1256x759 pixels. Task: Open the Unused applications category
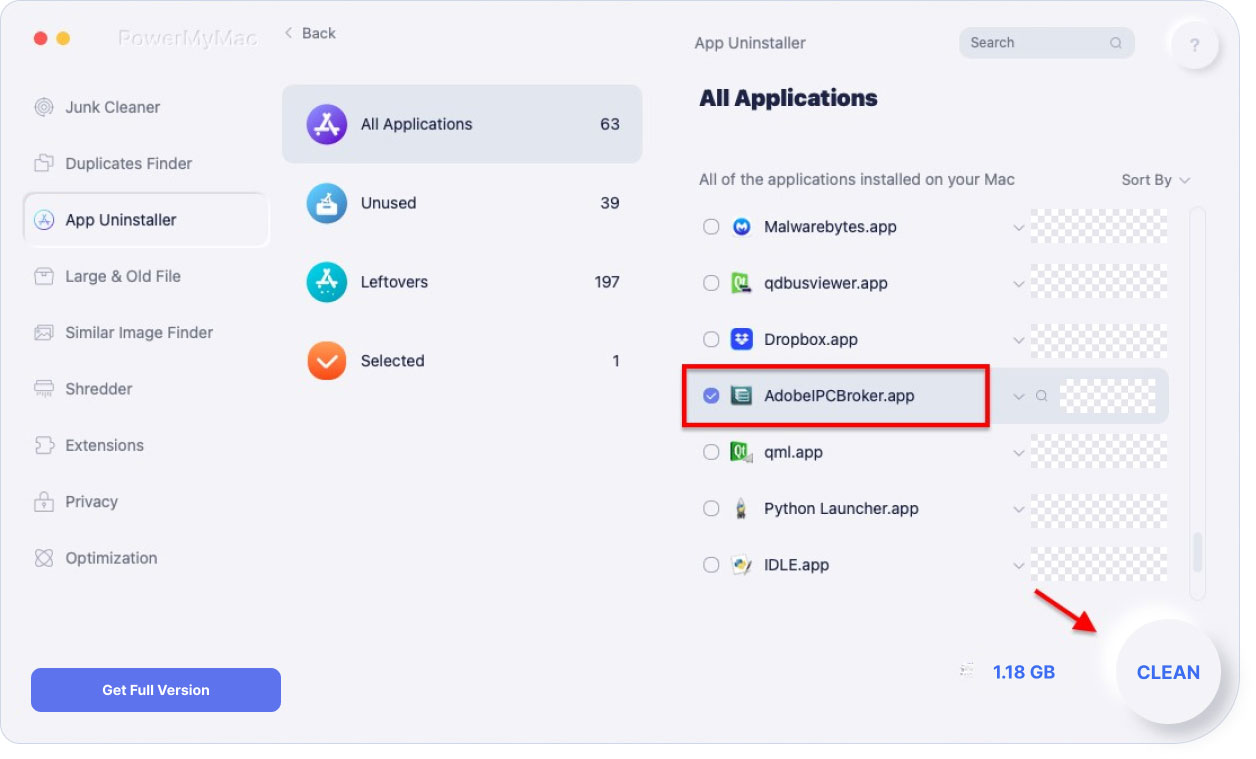coord(462,203)
